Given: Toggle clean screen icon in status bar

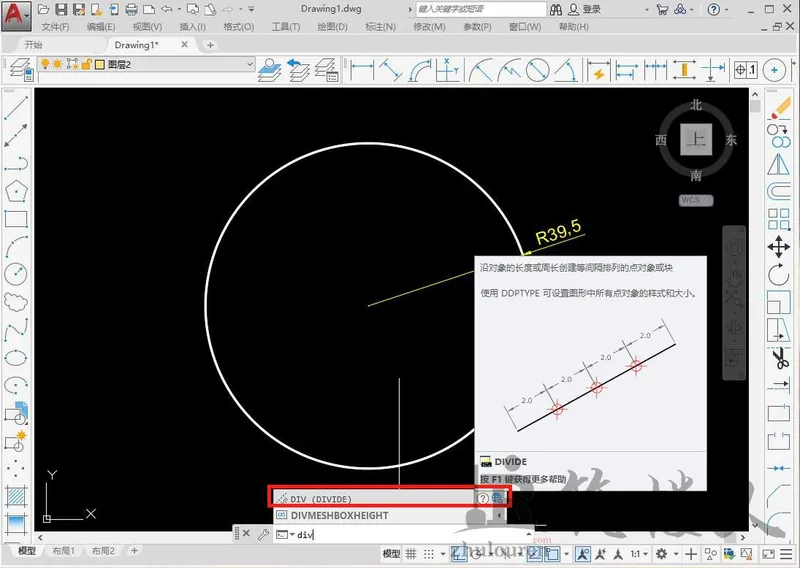Looking at the screenshot, I should pos(768,554).
